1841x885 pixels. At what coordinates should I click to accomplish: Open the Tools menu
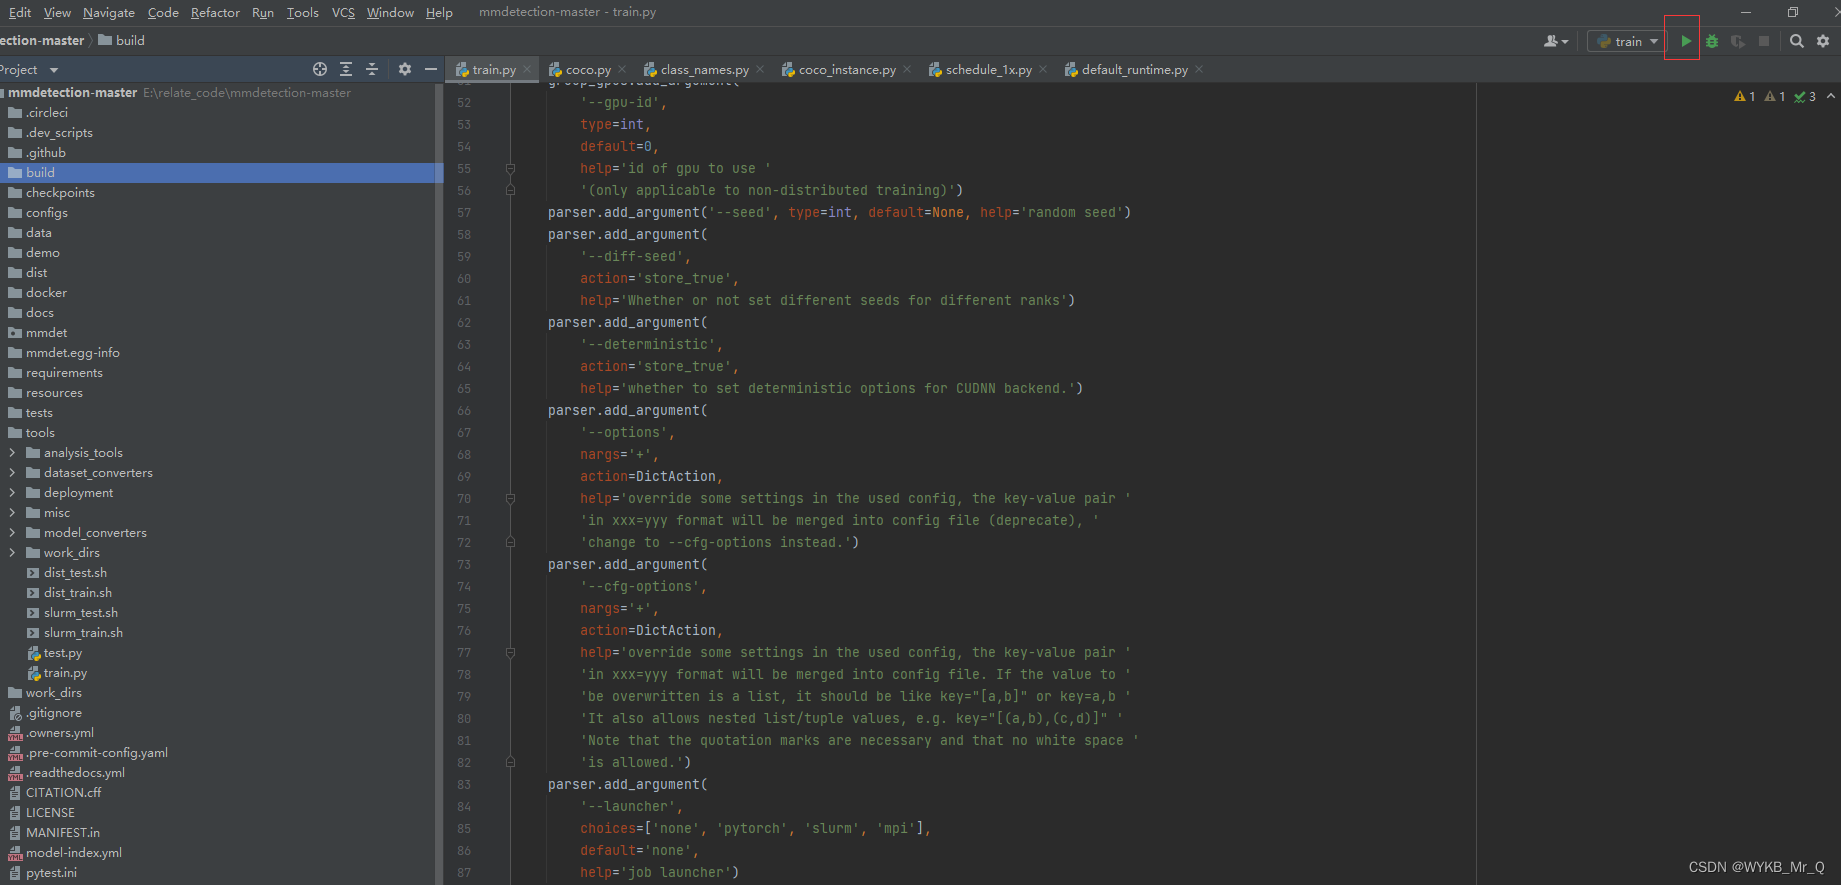click(302, 12)
